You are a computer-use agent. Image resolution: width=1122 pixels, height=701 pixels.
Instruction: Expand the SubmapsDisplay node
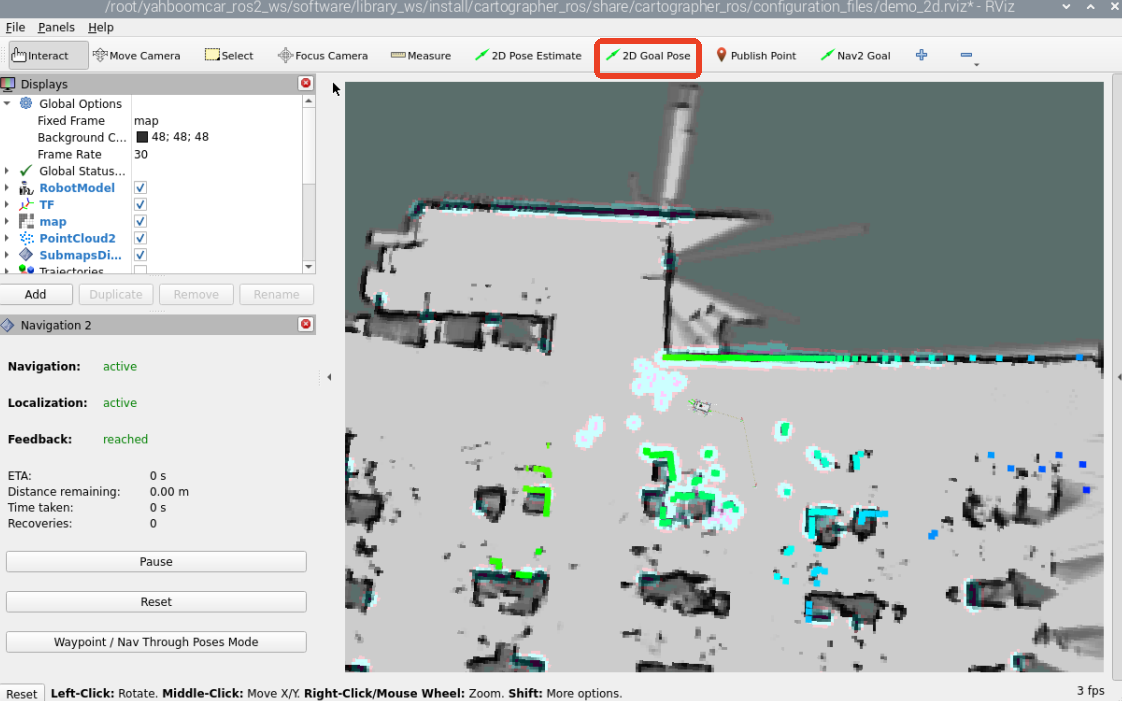click(7, 255)
